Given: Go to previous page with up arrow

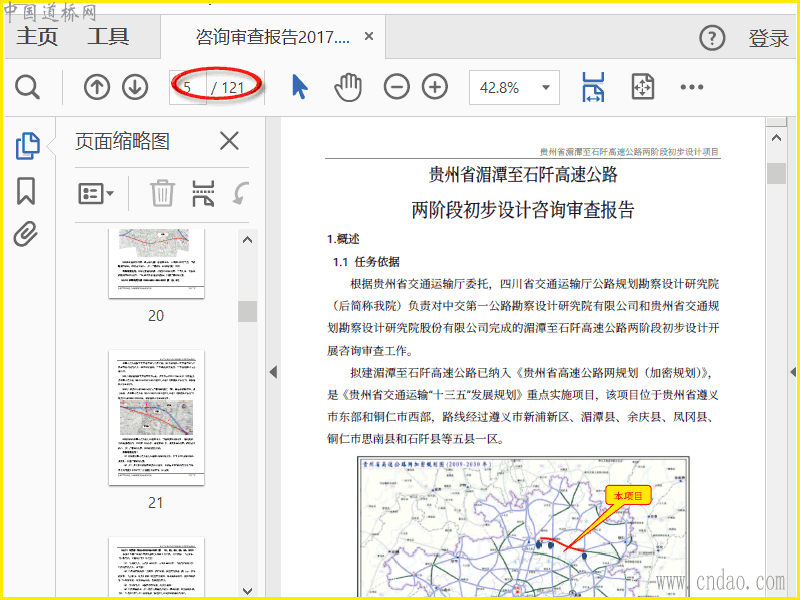Looking at the screenshot, I should (x=97, y=88).
